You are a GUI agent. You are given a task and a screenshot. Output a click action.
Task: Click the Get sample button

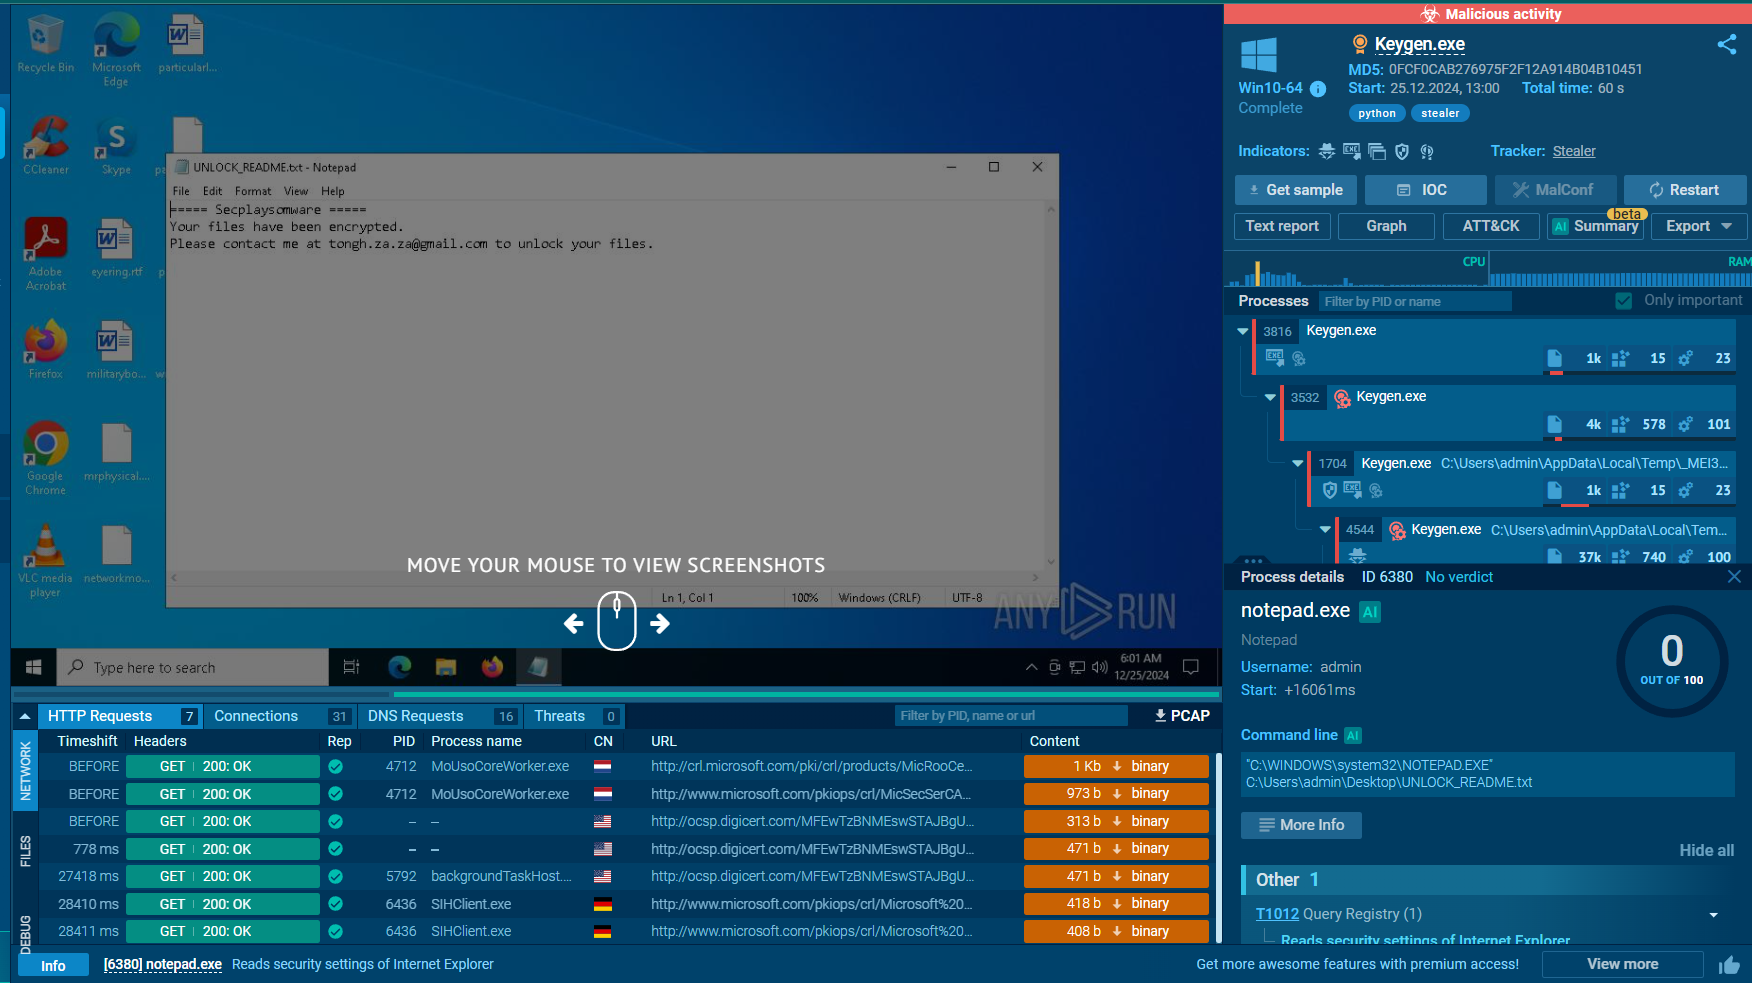(1295, 190)
